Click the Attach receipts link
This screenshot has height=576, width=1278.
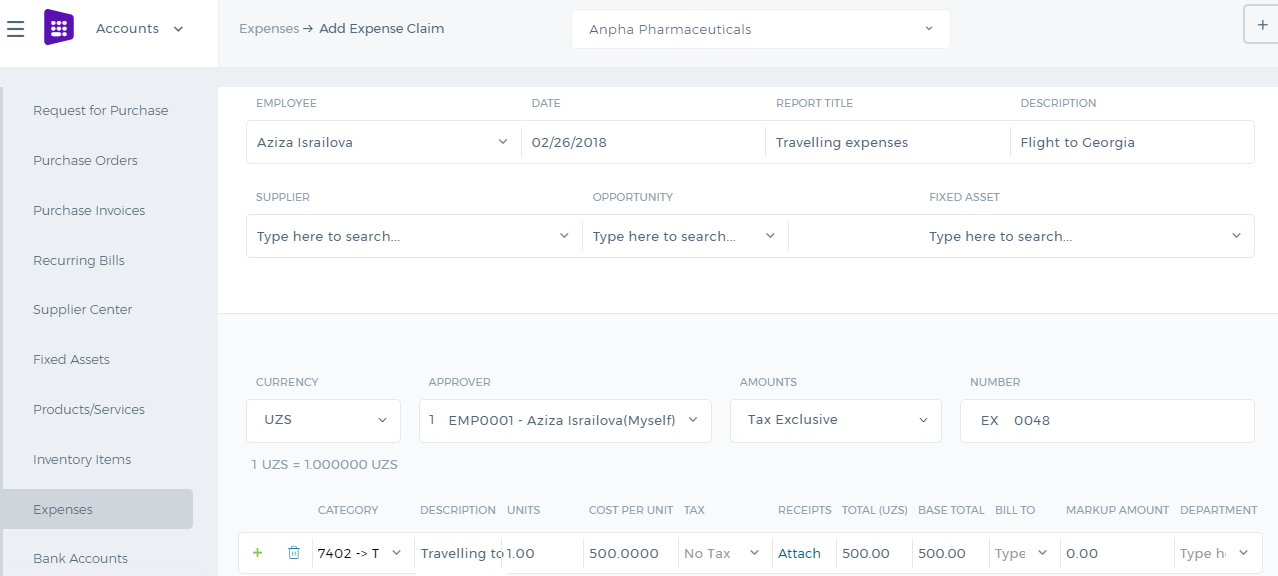click(799, 553)
